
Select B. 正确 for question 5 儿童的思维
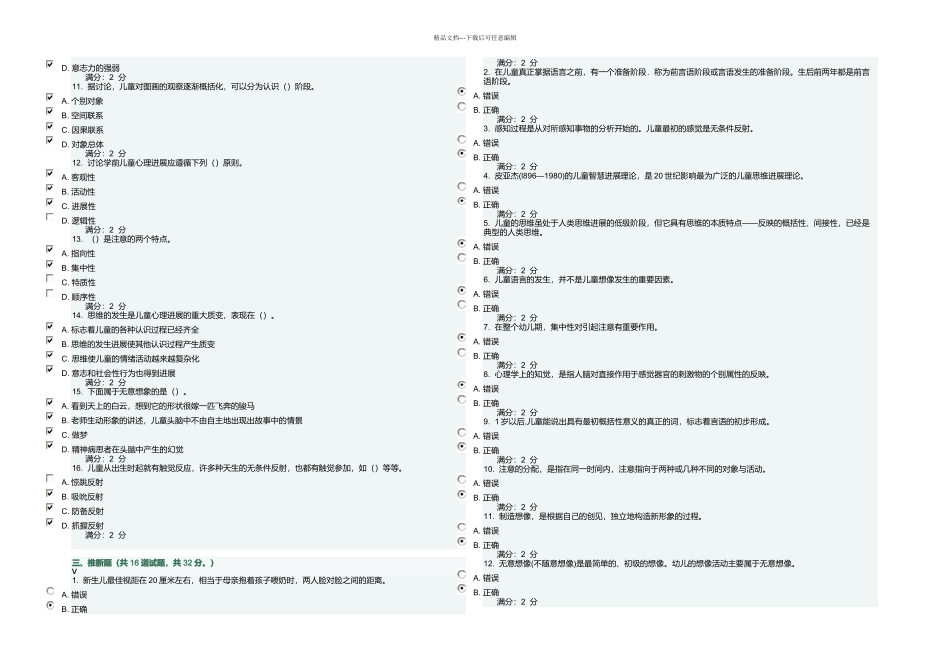462,258
